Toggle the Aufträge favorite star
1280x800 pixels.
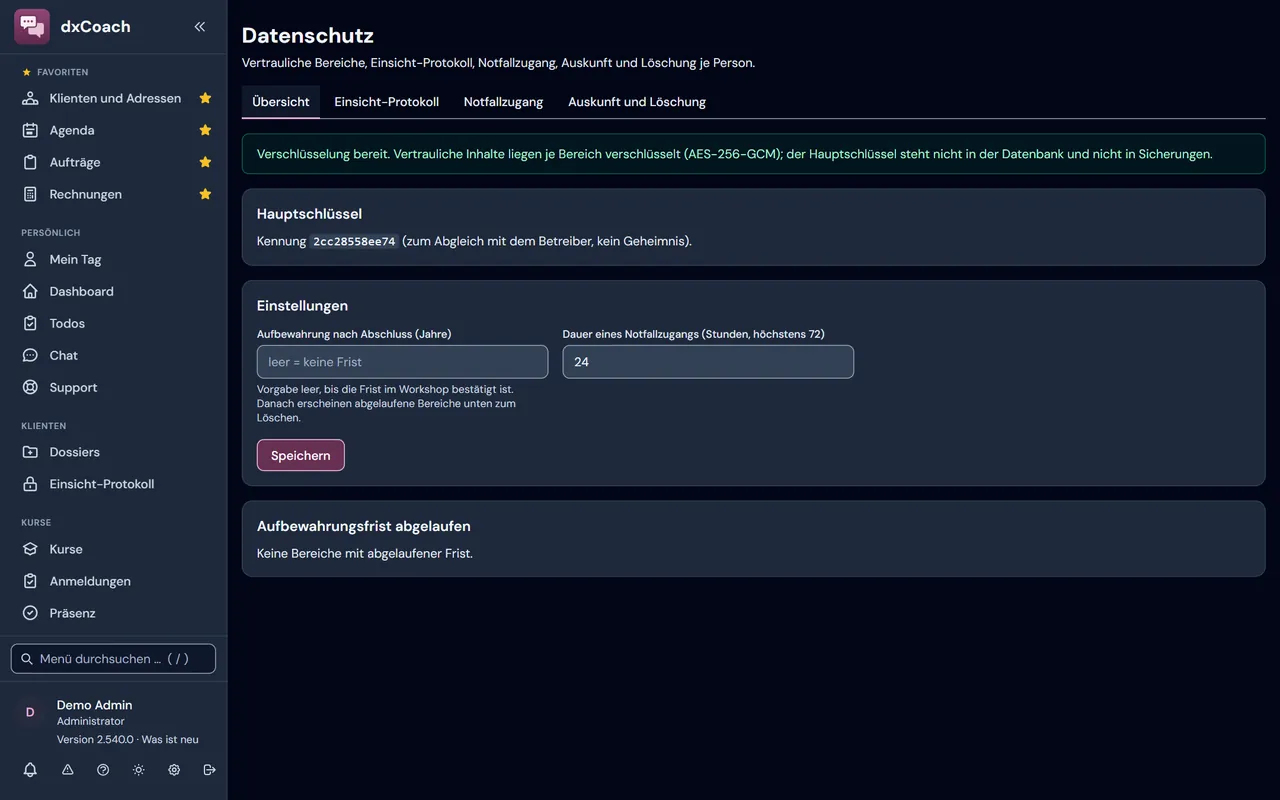[x=205, y=162]
